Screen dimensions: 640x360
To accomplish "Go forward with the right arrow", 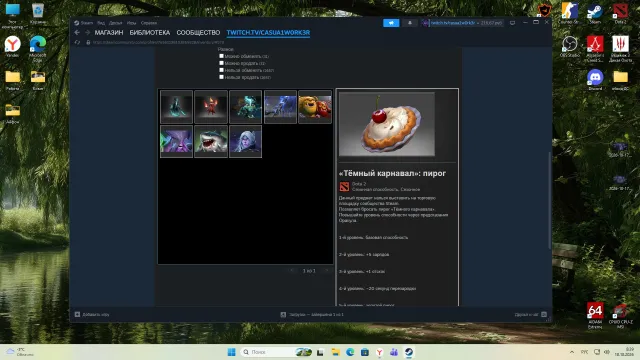I will pyautogui.click(x=87, y=33).
